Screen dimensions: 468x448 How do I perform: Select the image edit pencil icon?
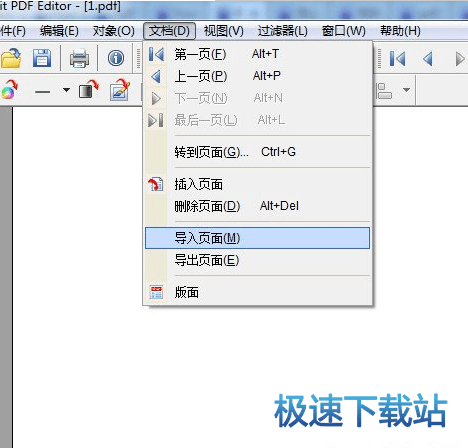pyautogui.click(x=120, y=90)
